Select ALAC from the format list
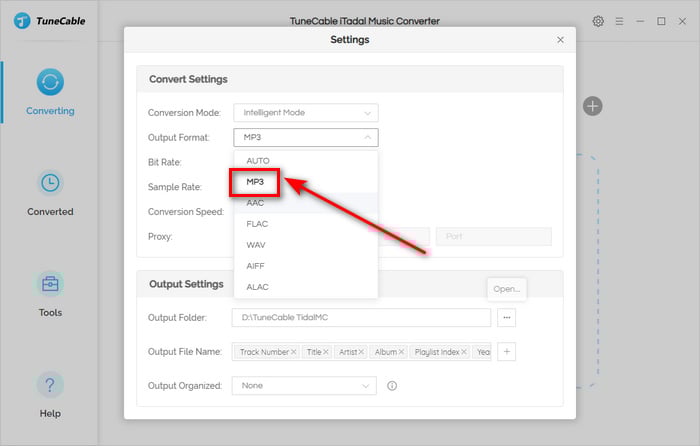The height and width of the screenshot is (446, 700). [x=306, y=287]
